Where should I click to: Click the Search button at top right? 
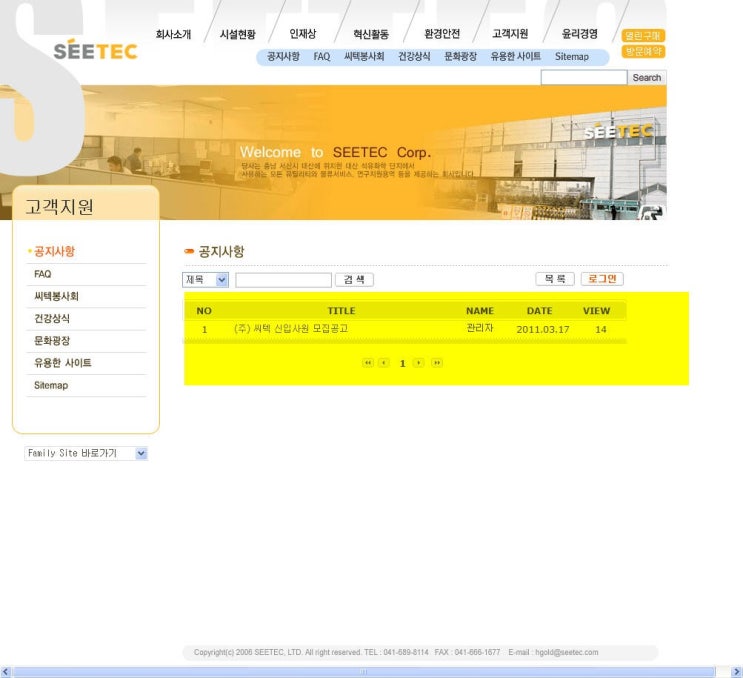(647, 77)
